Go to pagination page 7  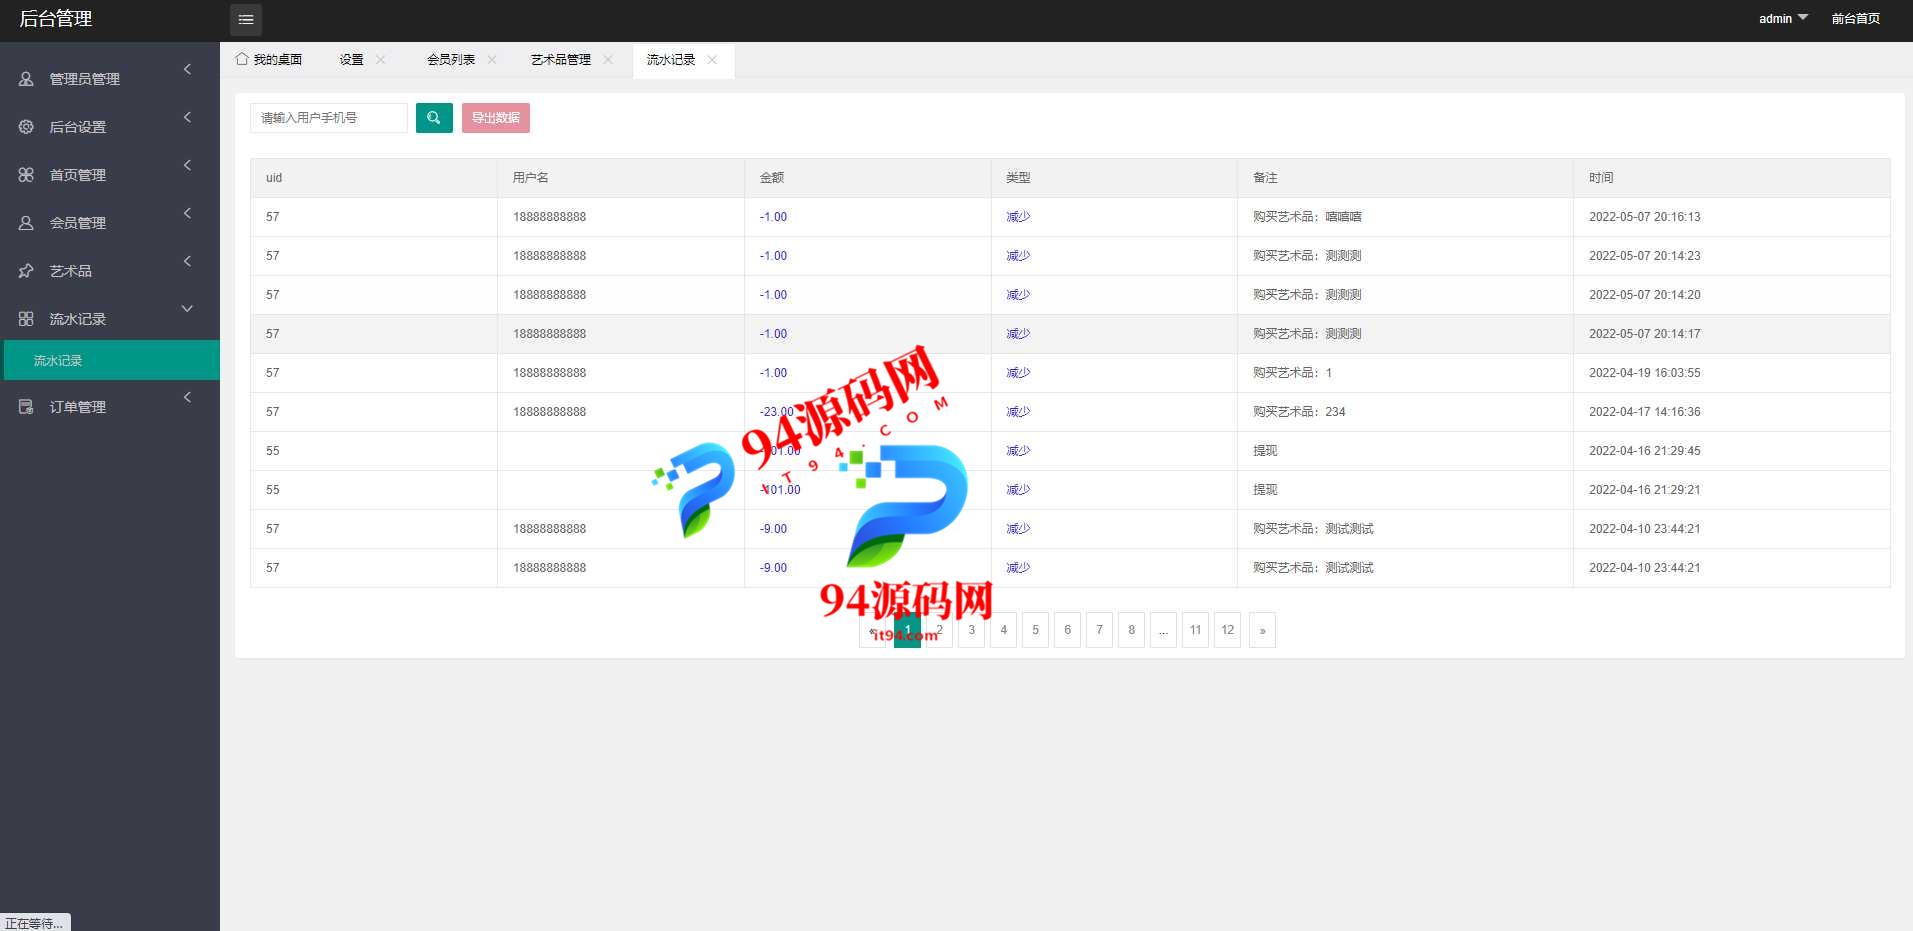click(x=1099, y=630)
